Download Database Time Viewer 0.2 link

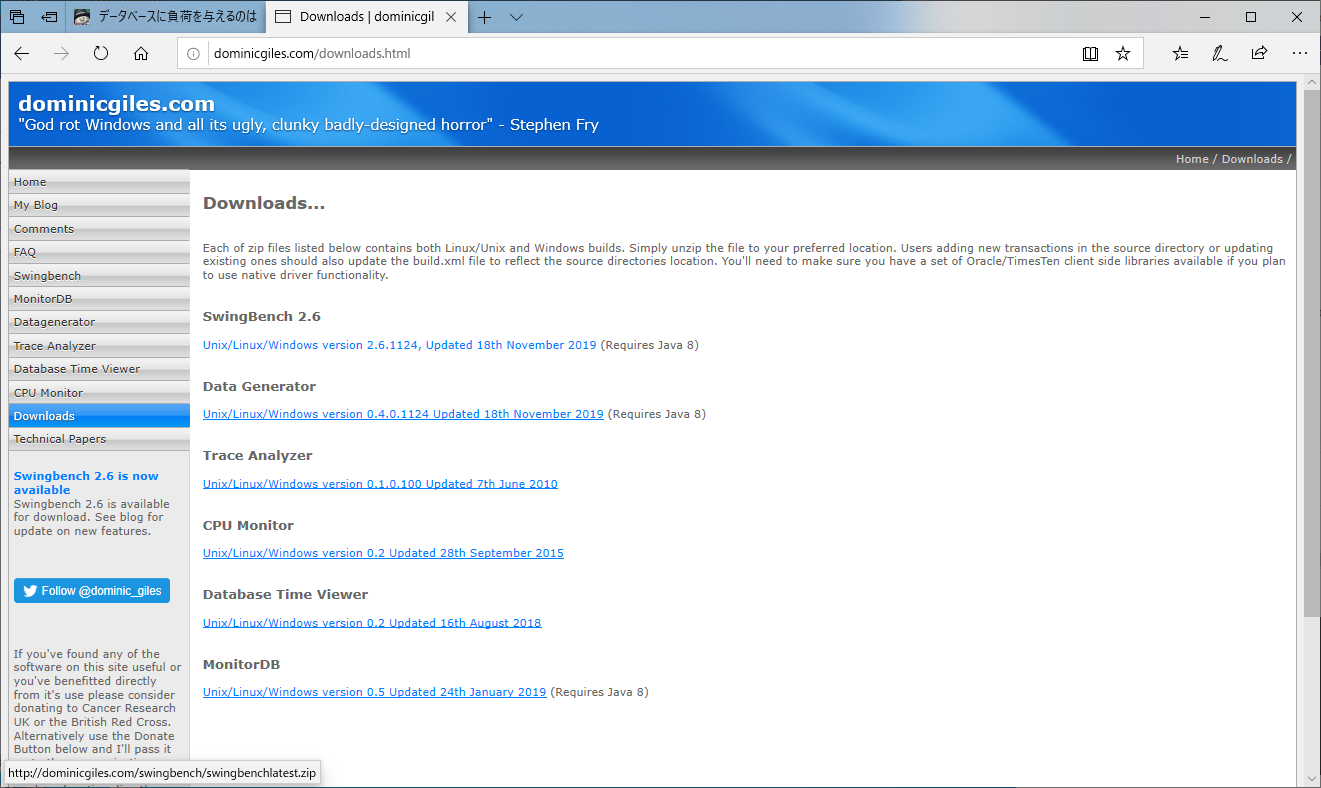click(x=372, y=623)
